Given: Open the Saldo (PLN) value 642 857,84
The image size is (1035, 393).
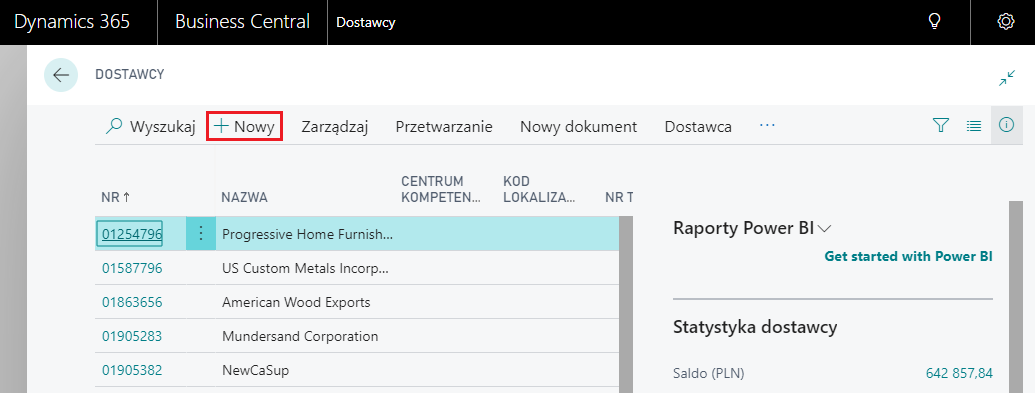Looking at the screenshot, I should pyautogui.click(x=959, y=373).
